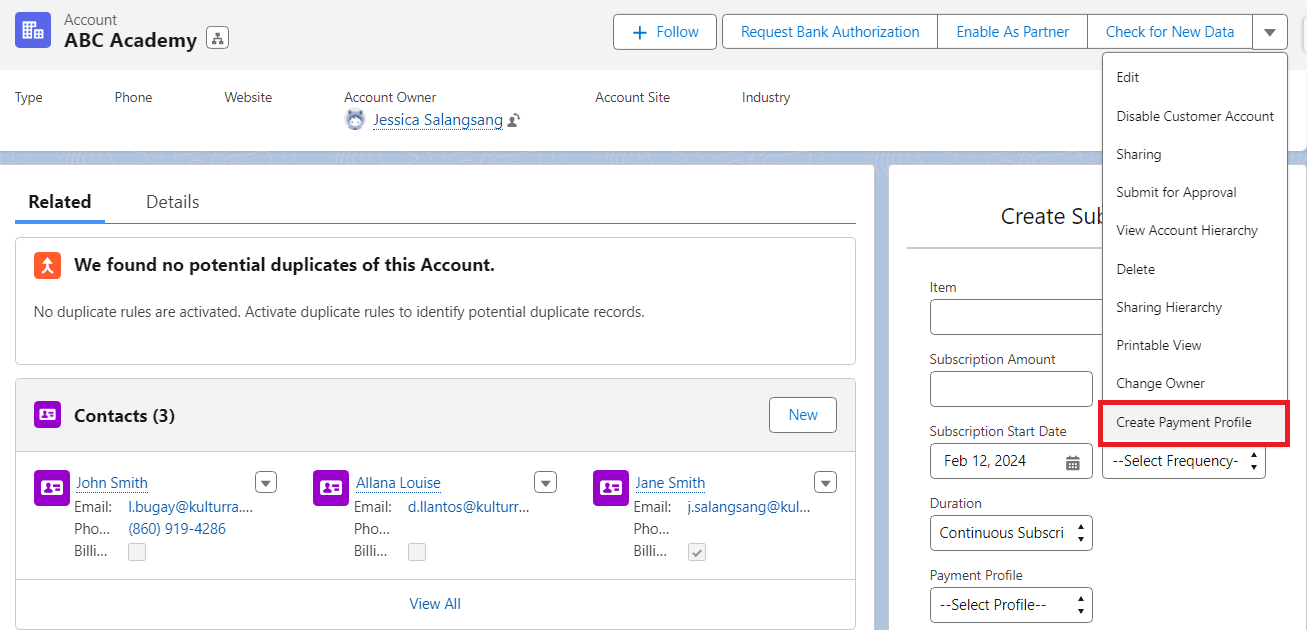Click the Subscription Amount input field

click(1010, 389)
